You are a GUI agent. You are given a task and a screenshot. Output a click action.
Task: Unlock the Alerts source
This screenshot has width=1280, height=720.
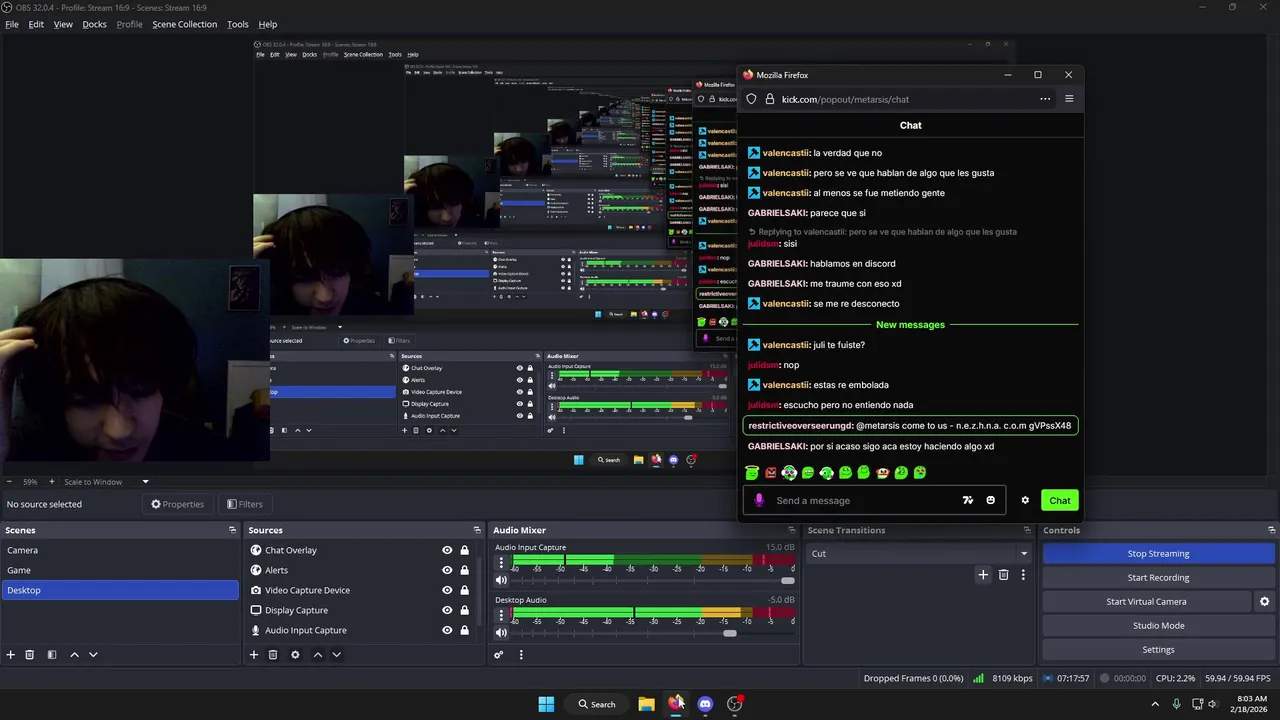(464, 570)
